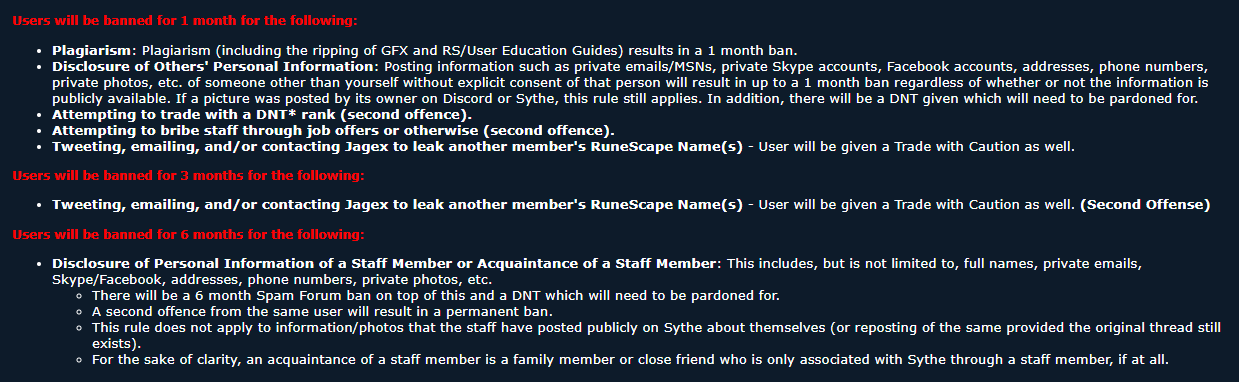Click the red '1 month' ban heading
The image size is (1239, 382).
184,20
